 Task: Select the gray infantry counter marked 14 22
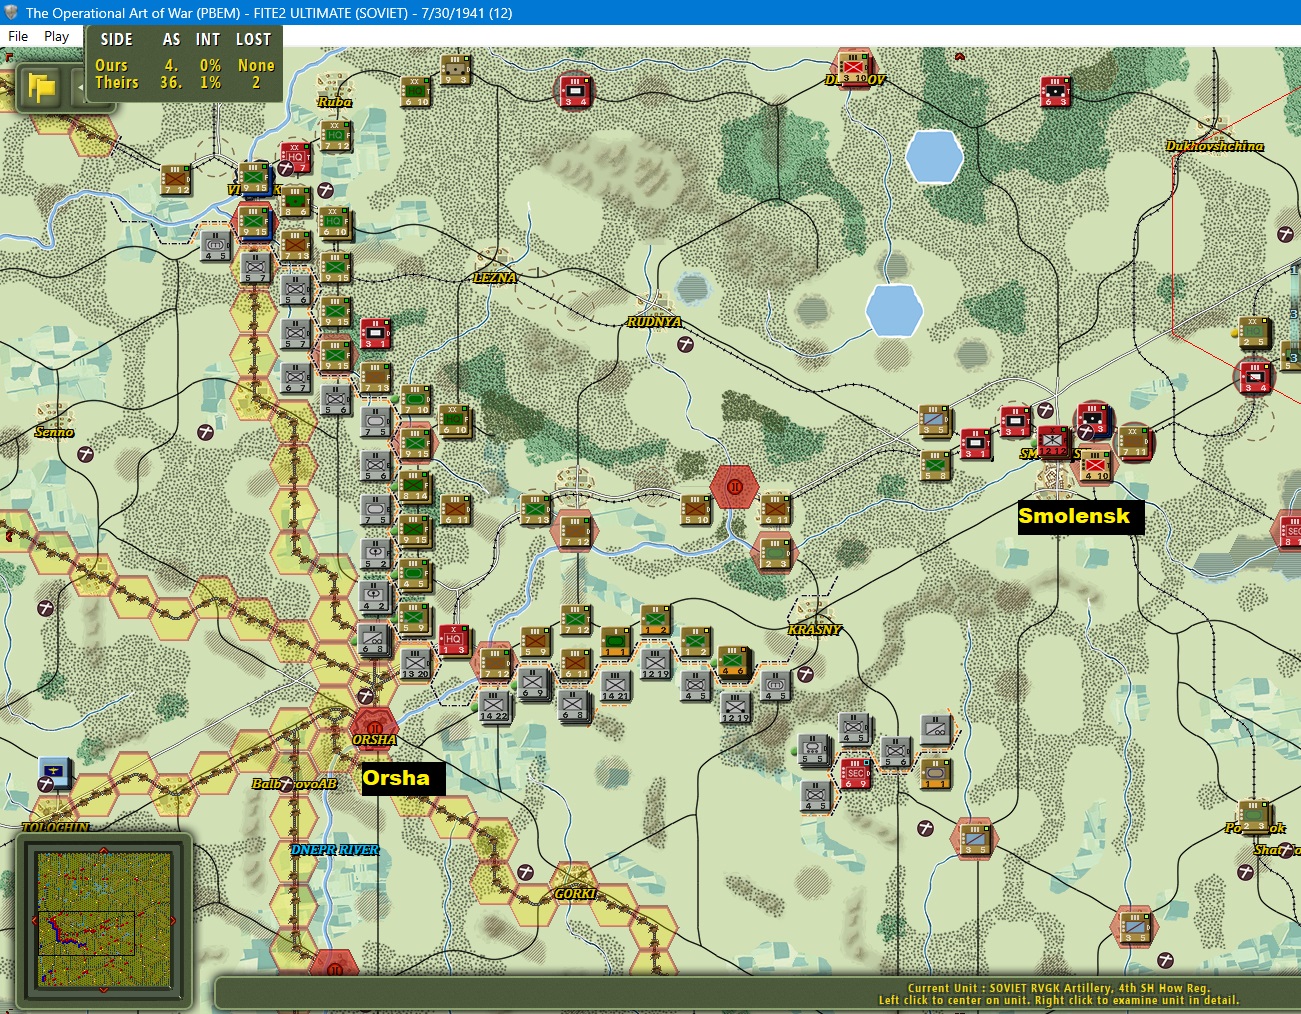[495, 705]
